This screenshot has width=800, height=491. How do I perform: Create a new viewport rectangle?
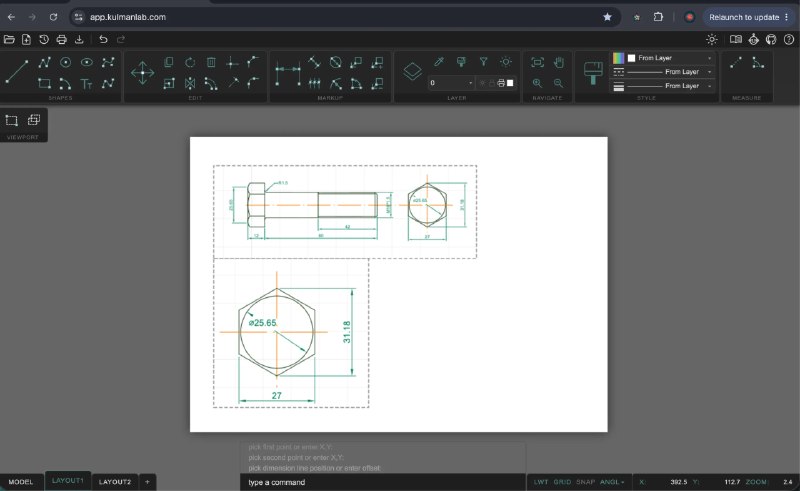11,120
